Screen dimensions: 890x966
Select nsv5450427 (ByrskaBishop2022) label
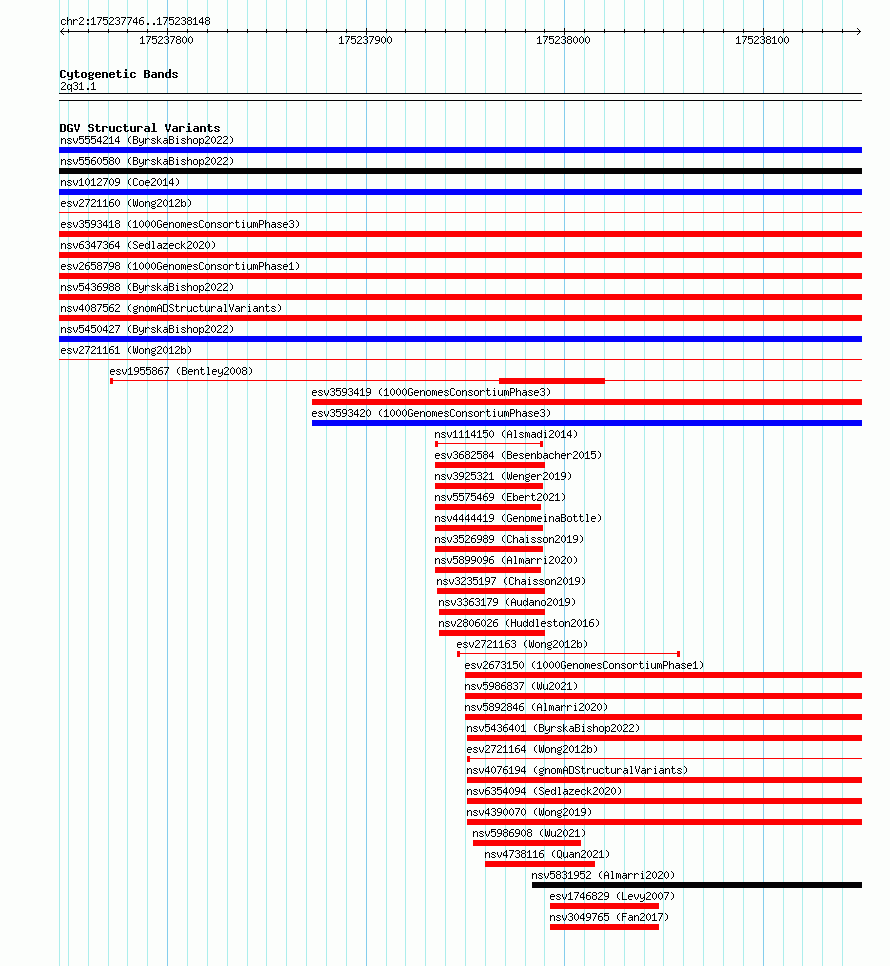147,329
